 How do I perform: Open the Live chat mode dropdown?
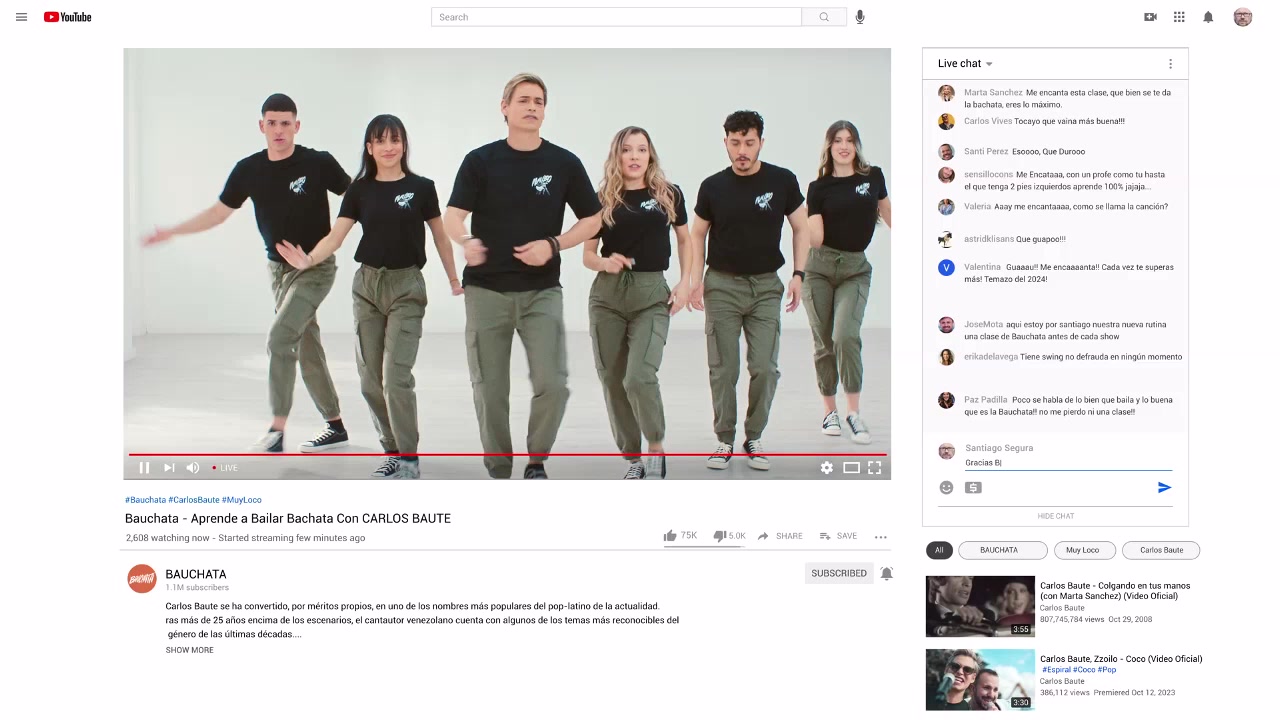[965, 64]
